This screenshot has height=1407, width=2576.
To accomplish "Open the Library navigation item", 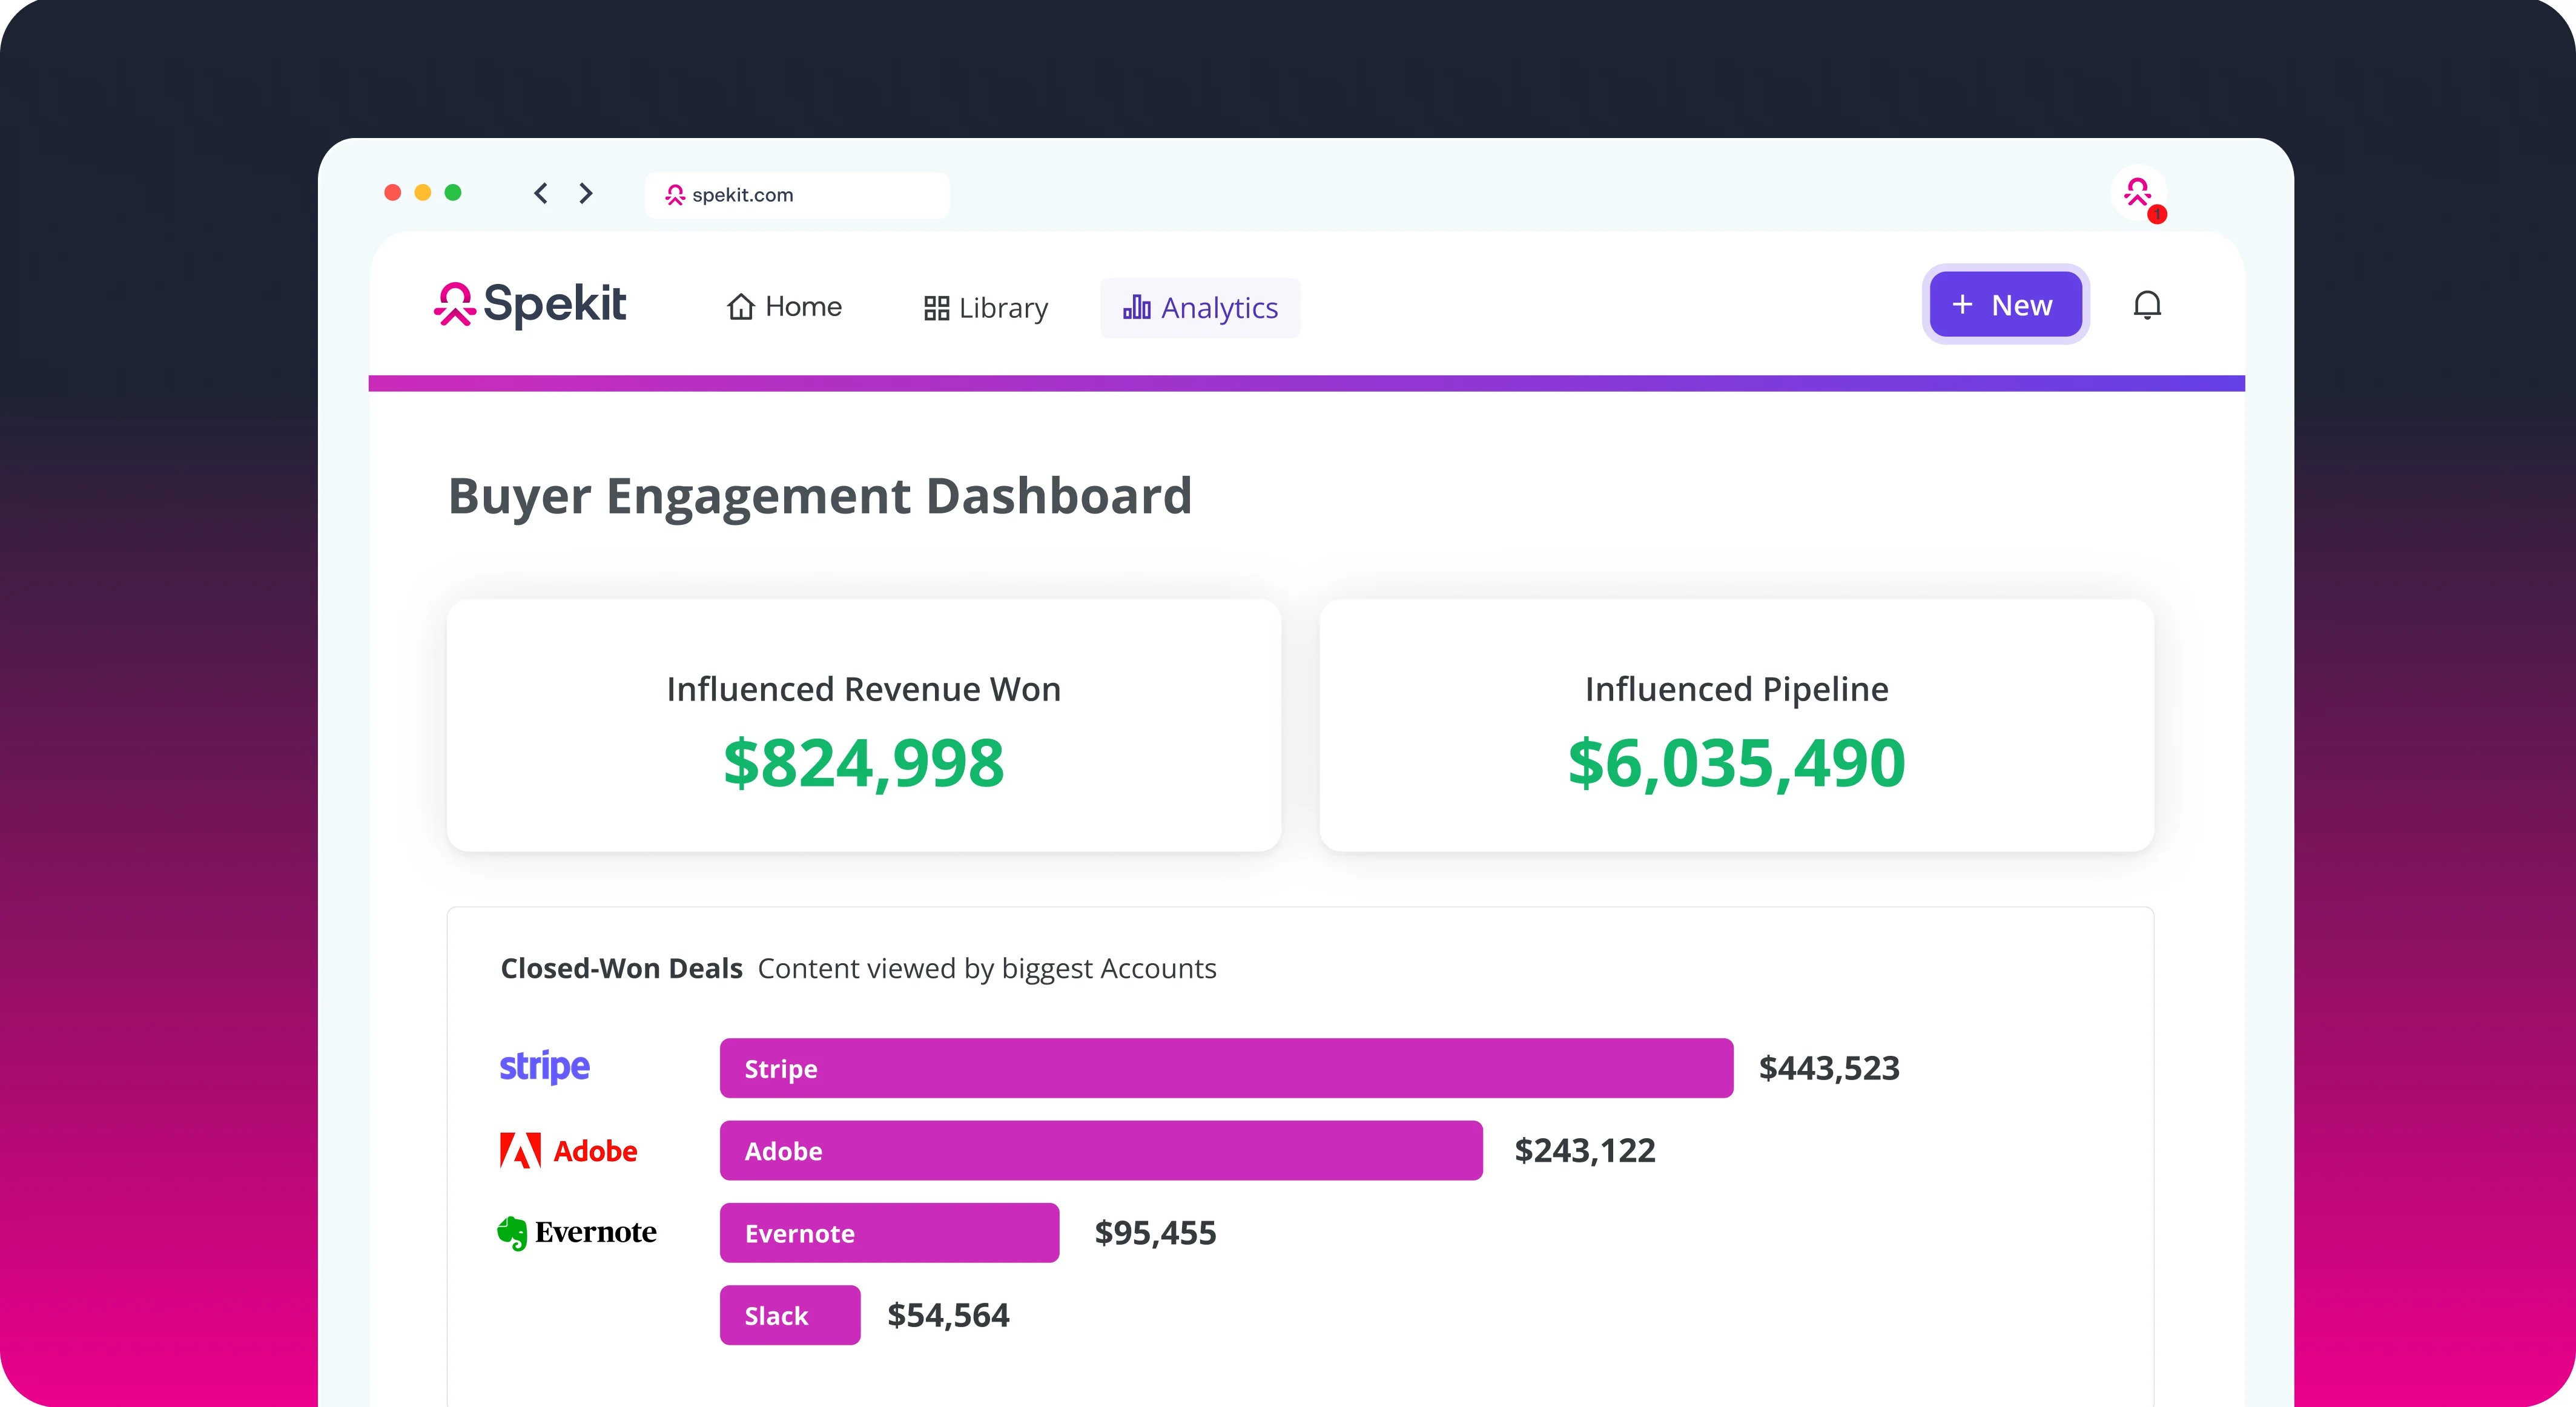I will pyautogui.click(x=986, y=308).
